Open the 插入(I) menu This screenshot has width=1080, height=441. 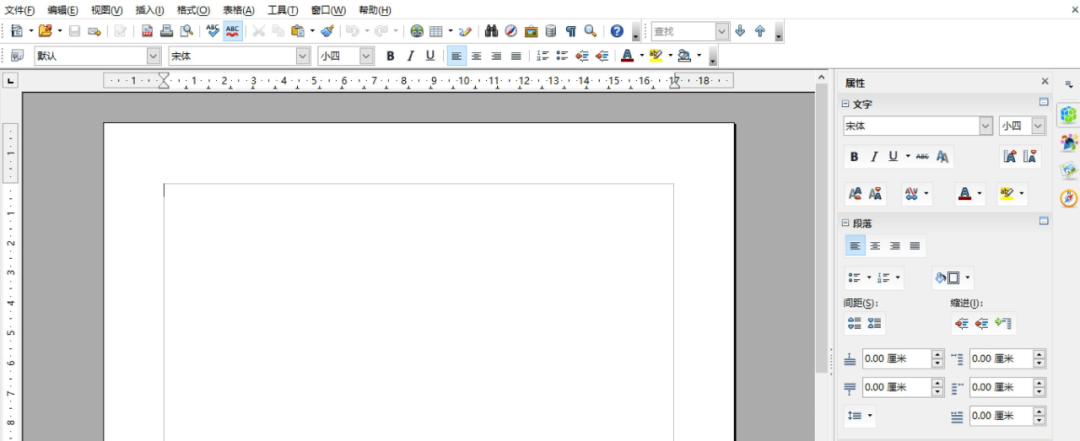pyautogui.click(x=149, y=10)
